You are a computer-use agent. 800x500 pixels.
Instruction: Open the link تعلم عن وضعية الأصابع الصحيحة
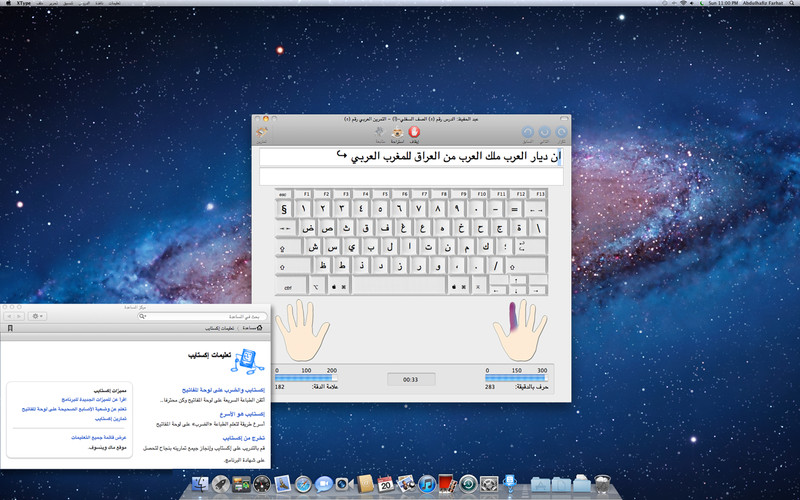74,409
